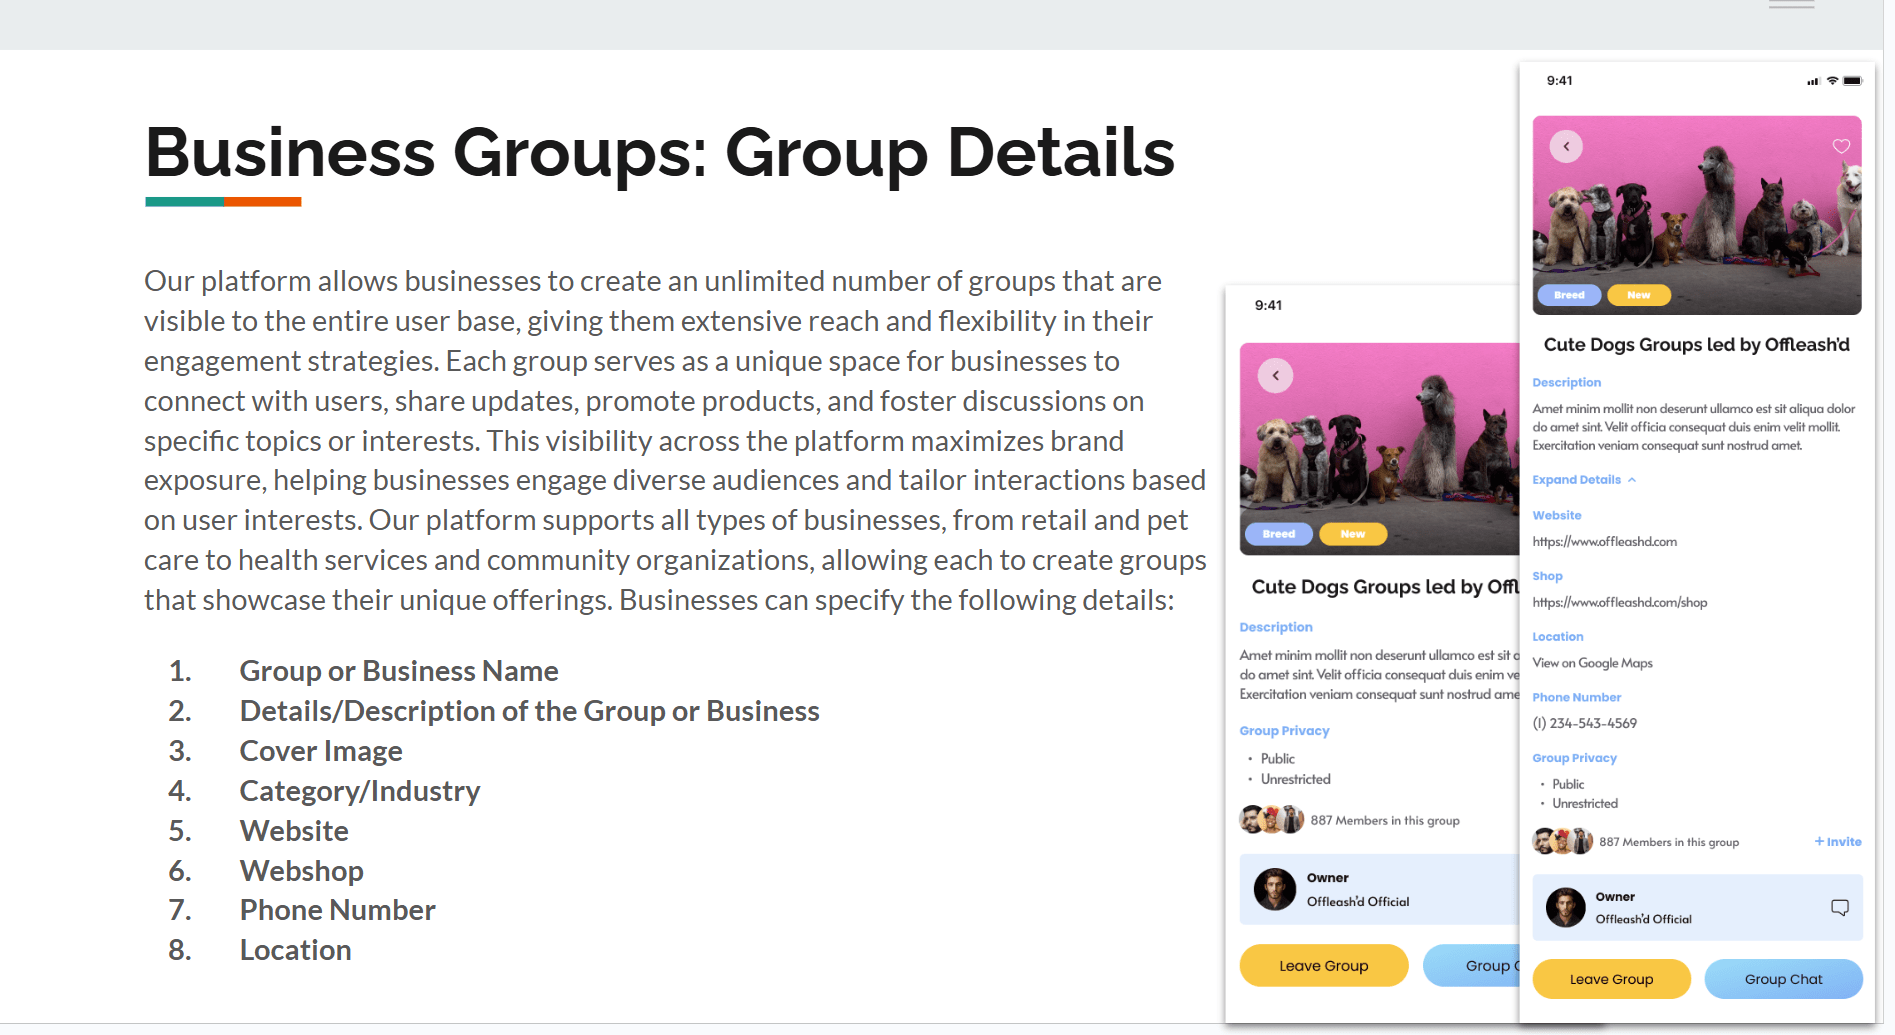
Task: Click Leave Group button on left phone
Action: [1324, 966]
